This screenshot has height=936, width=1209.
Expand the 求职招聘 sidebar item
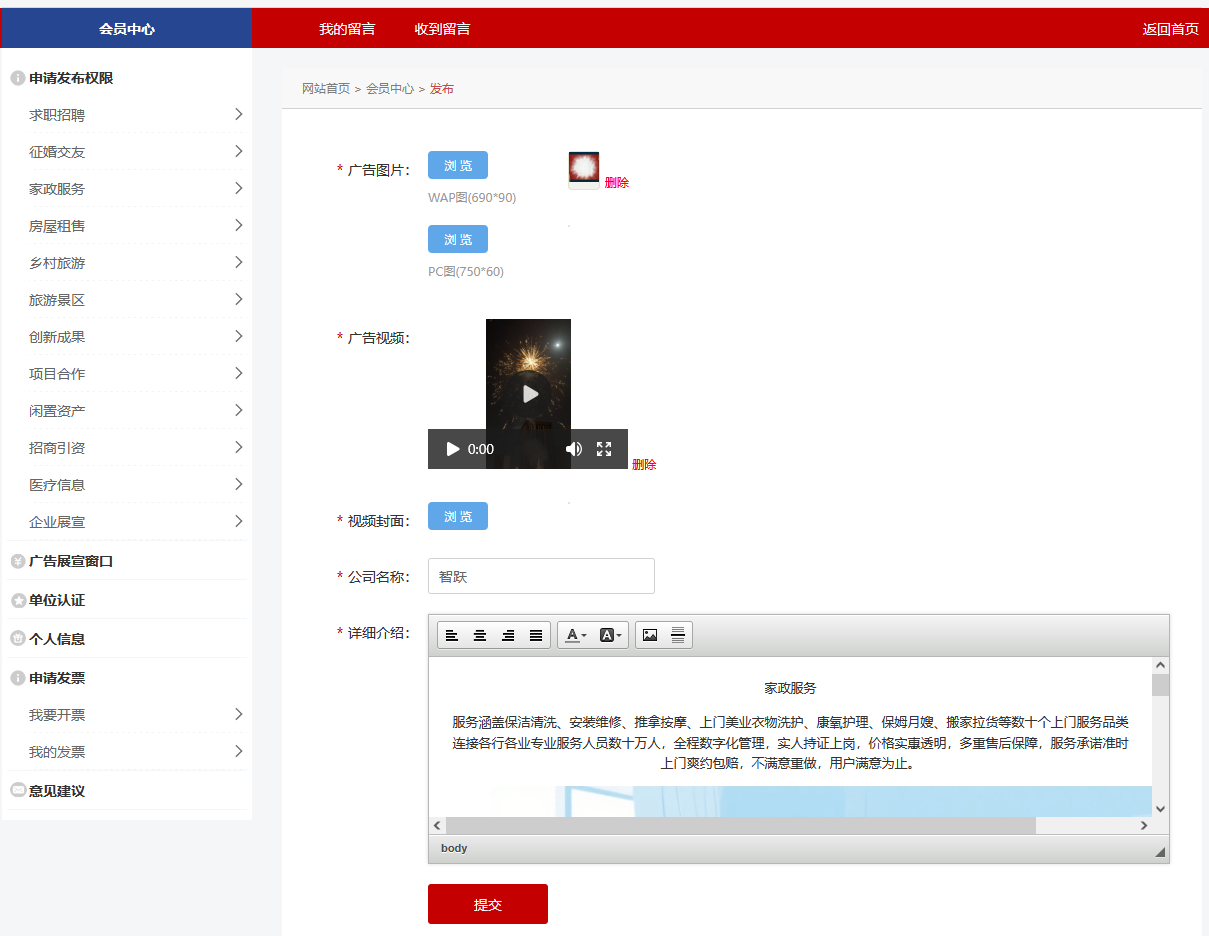point(238,115)
